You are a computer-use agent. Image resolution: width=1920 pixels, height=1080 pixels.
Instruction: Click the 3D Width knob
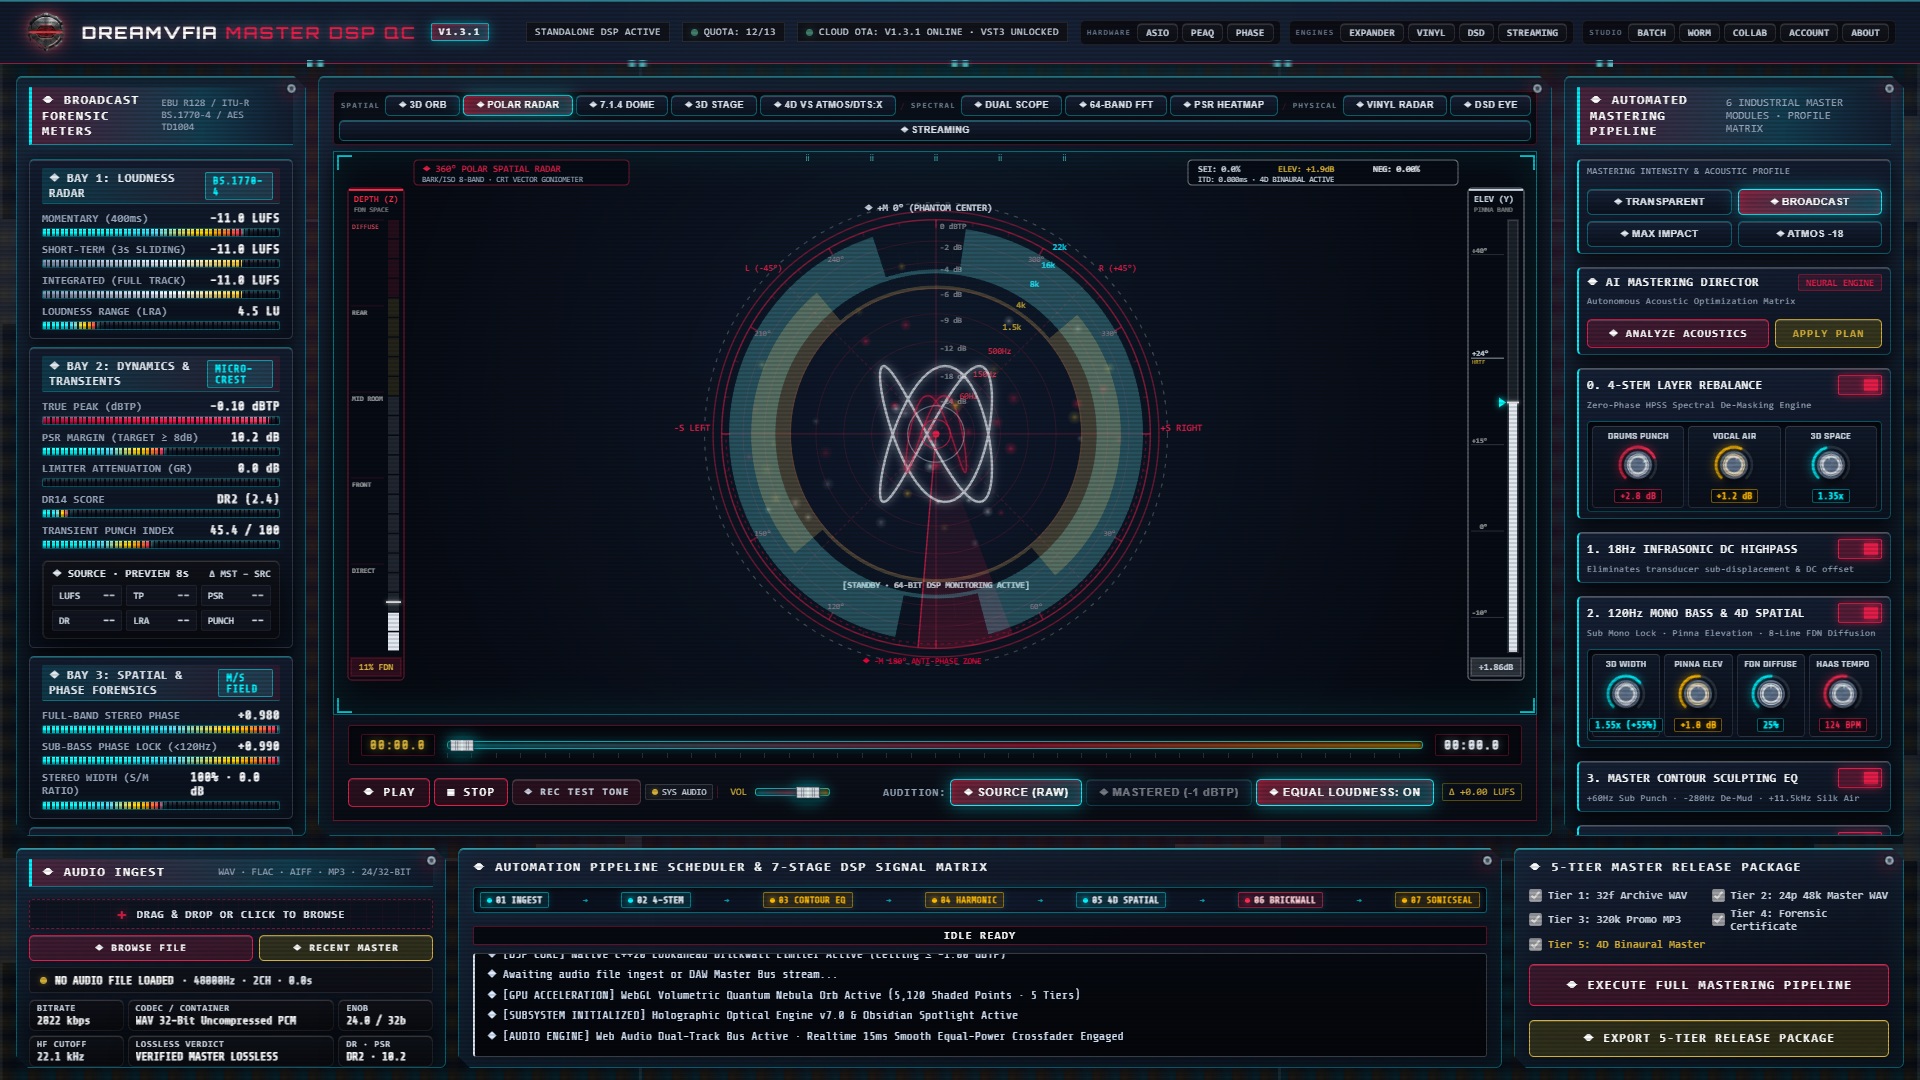pos(1625,693)
